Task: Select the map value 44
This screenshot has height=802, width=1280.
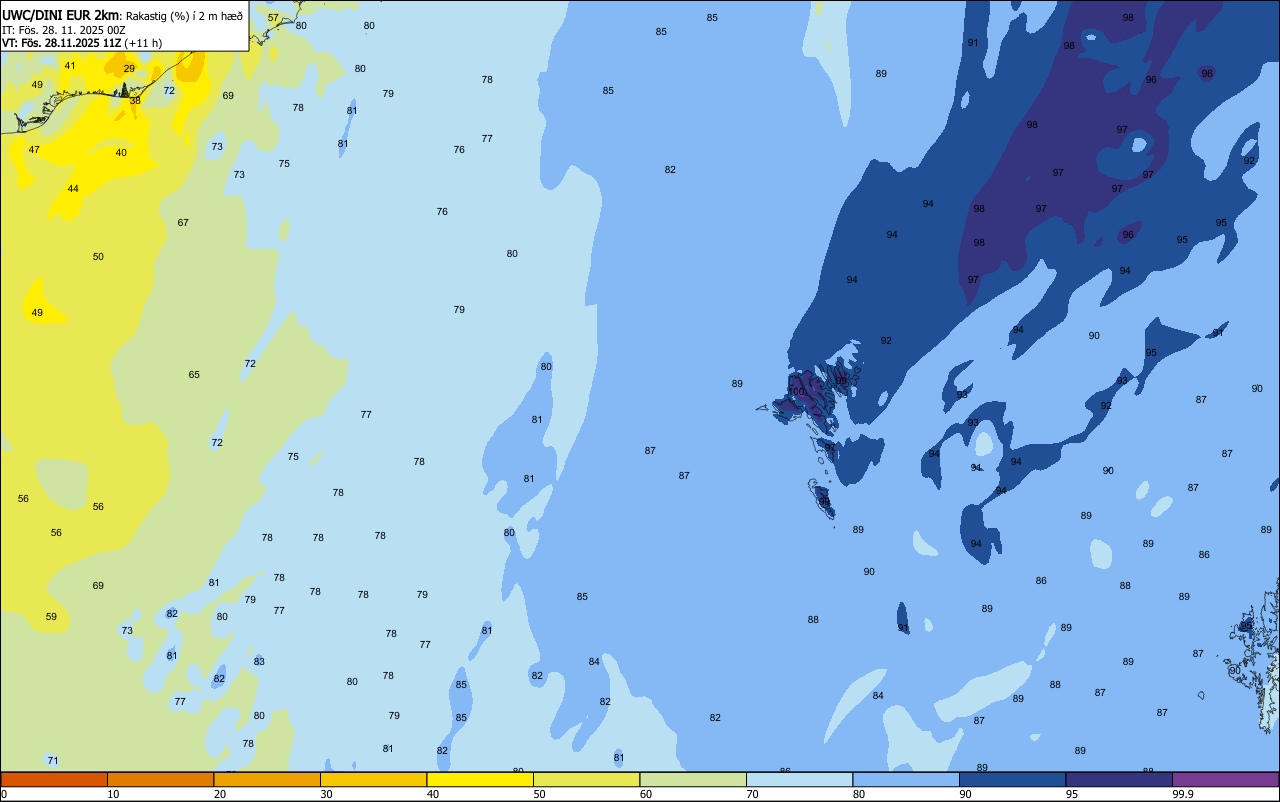Action: [73, 189]
